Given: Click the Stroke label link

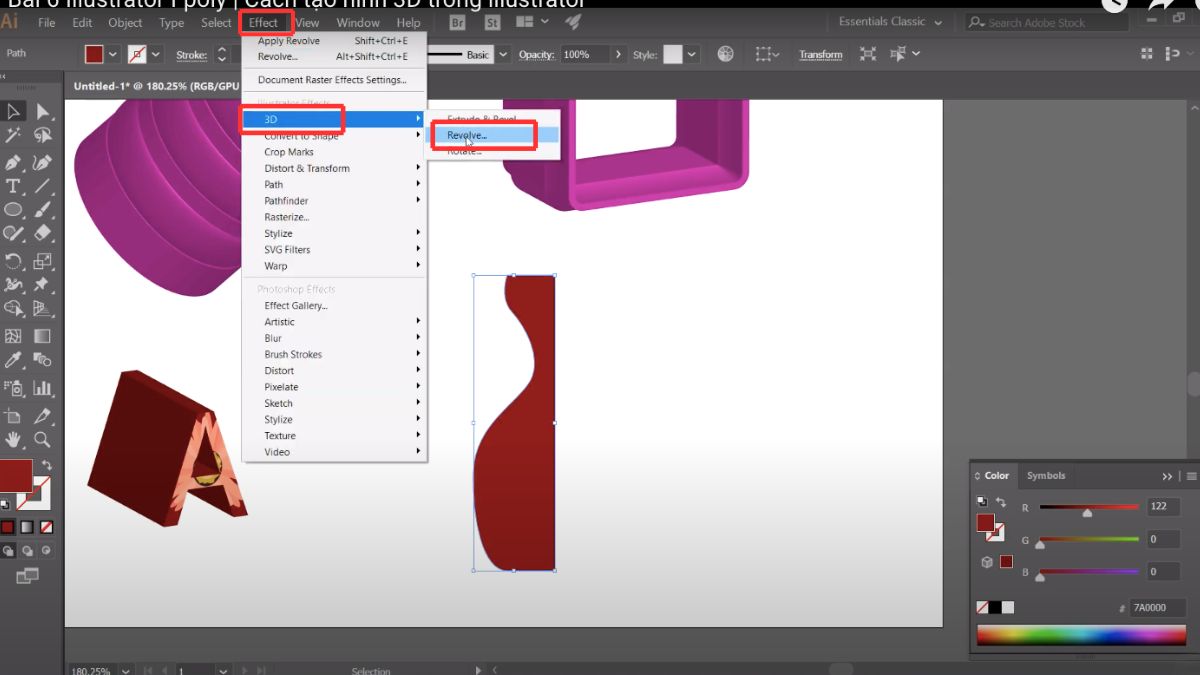Looking at the screenshot, I should (191, 55).
